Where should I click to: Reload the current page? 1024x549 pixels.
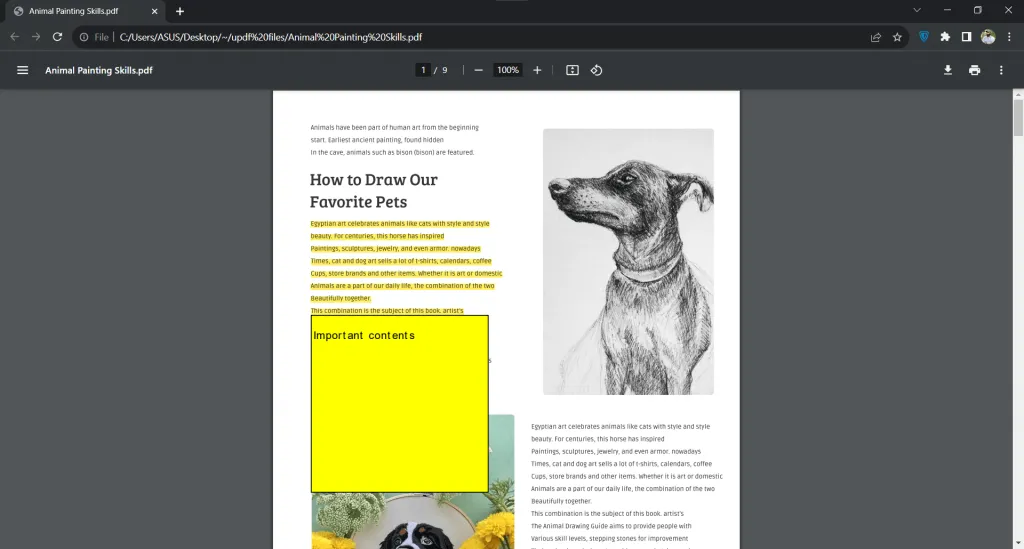58,37
